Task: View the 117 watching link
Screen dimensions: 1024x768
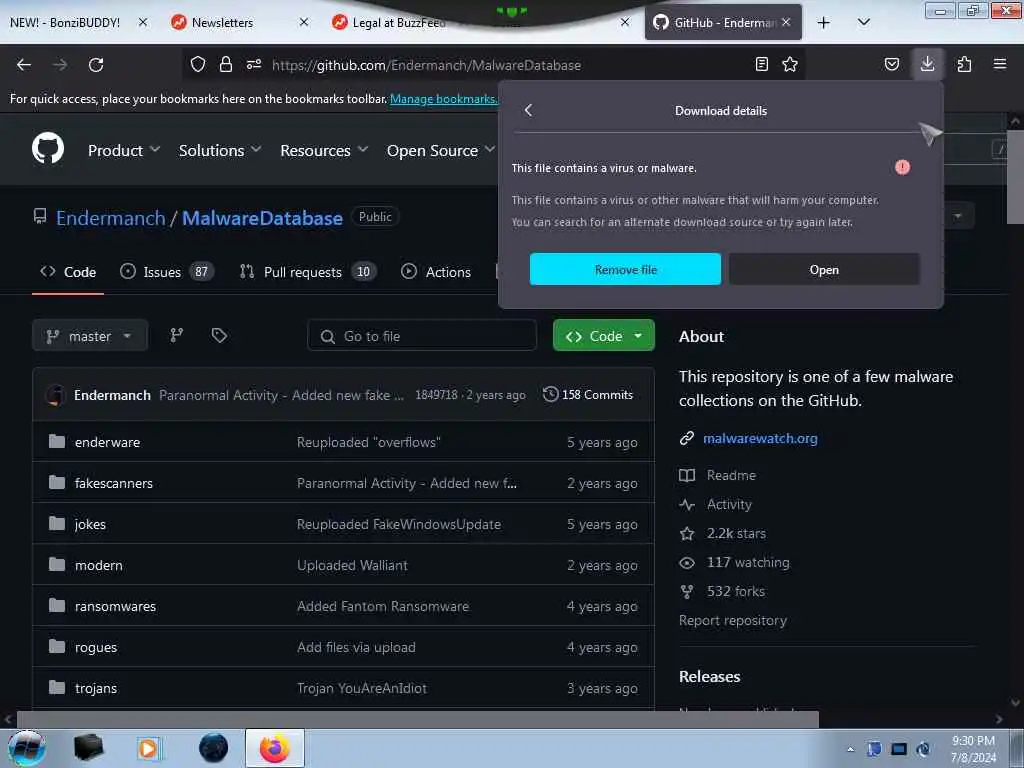Action: pyautogui.click(x=748, y=562)
